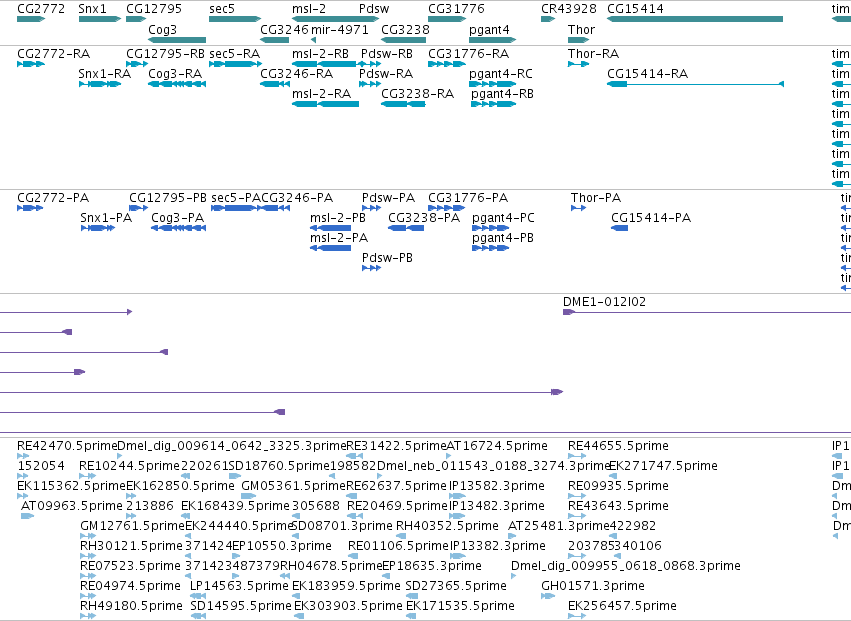The height and width of the screenshot is (621, 851).
Task: Select the RE43643.5prime EST glyph
Action: pyautogui.click(x=577, y=516)
